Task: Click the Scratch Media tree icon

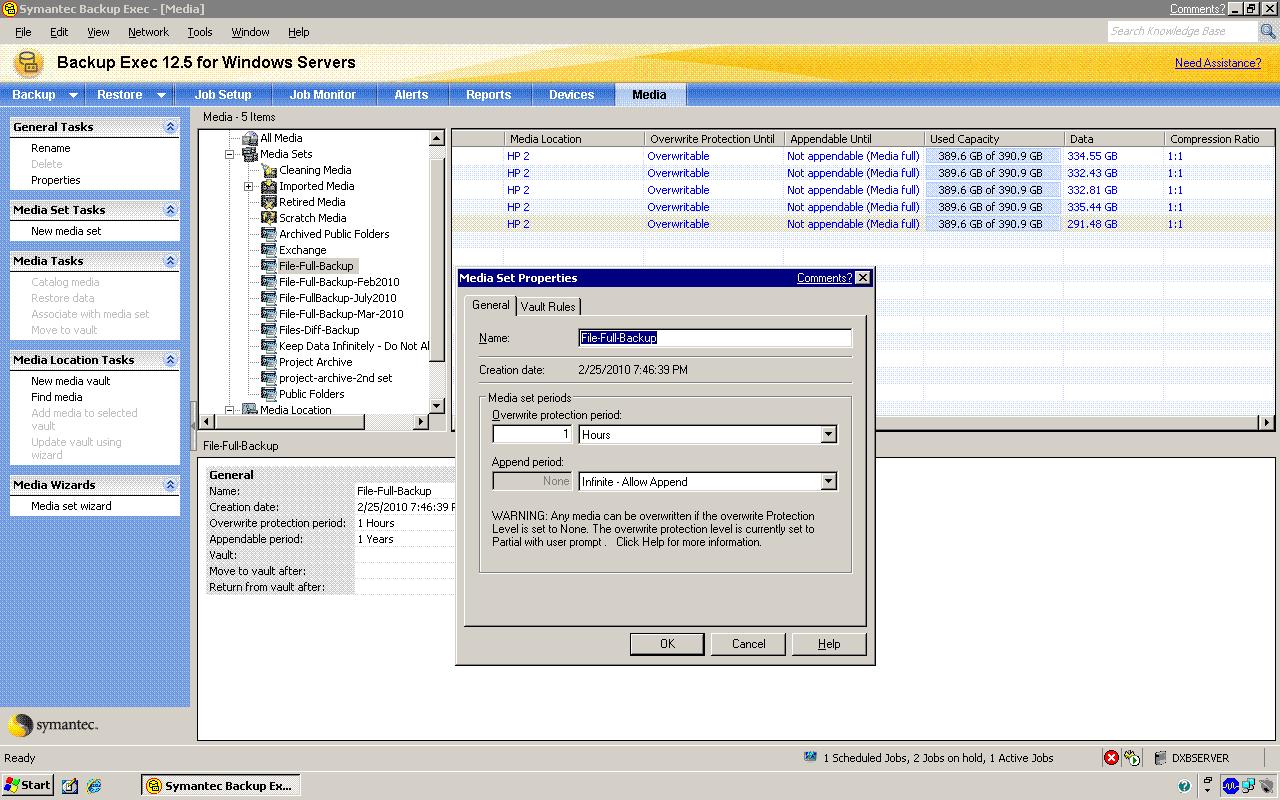Action: coord(268,218)
